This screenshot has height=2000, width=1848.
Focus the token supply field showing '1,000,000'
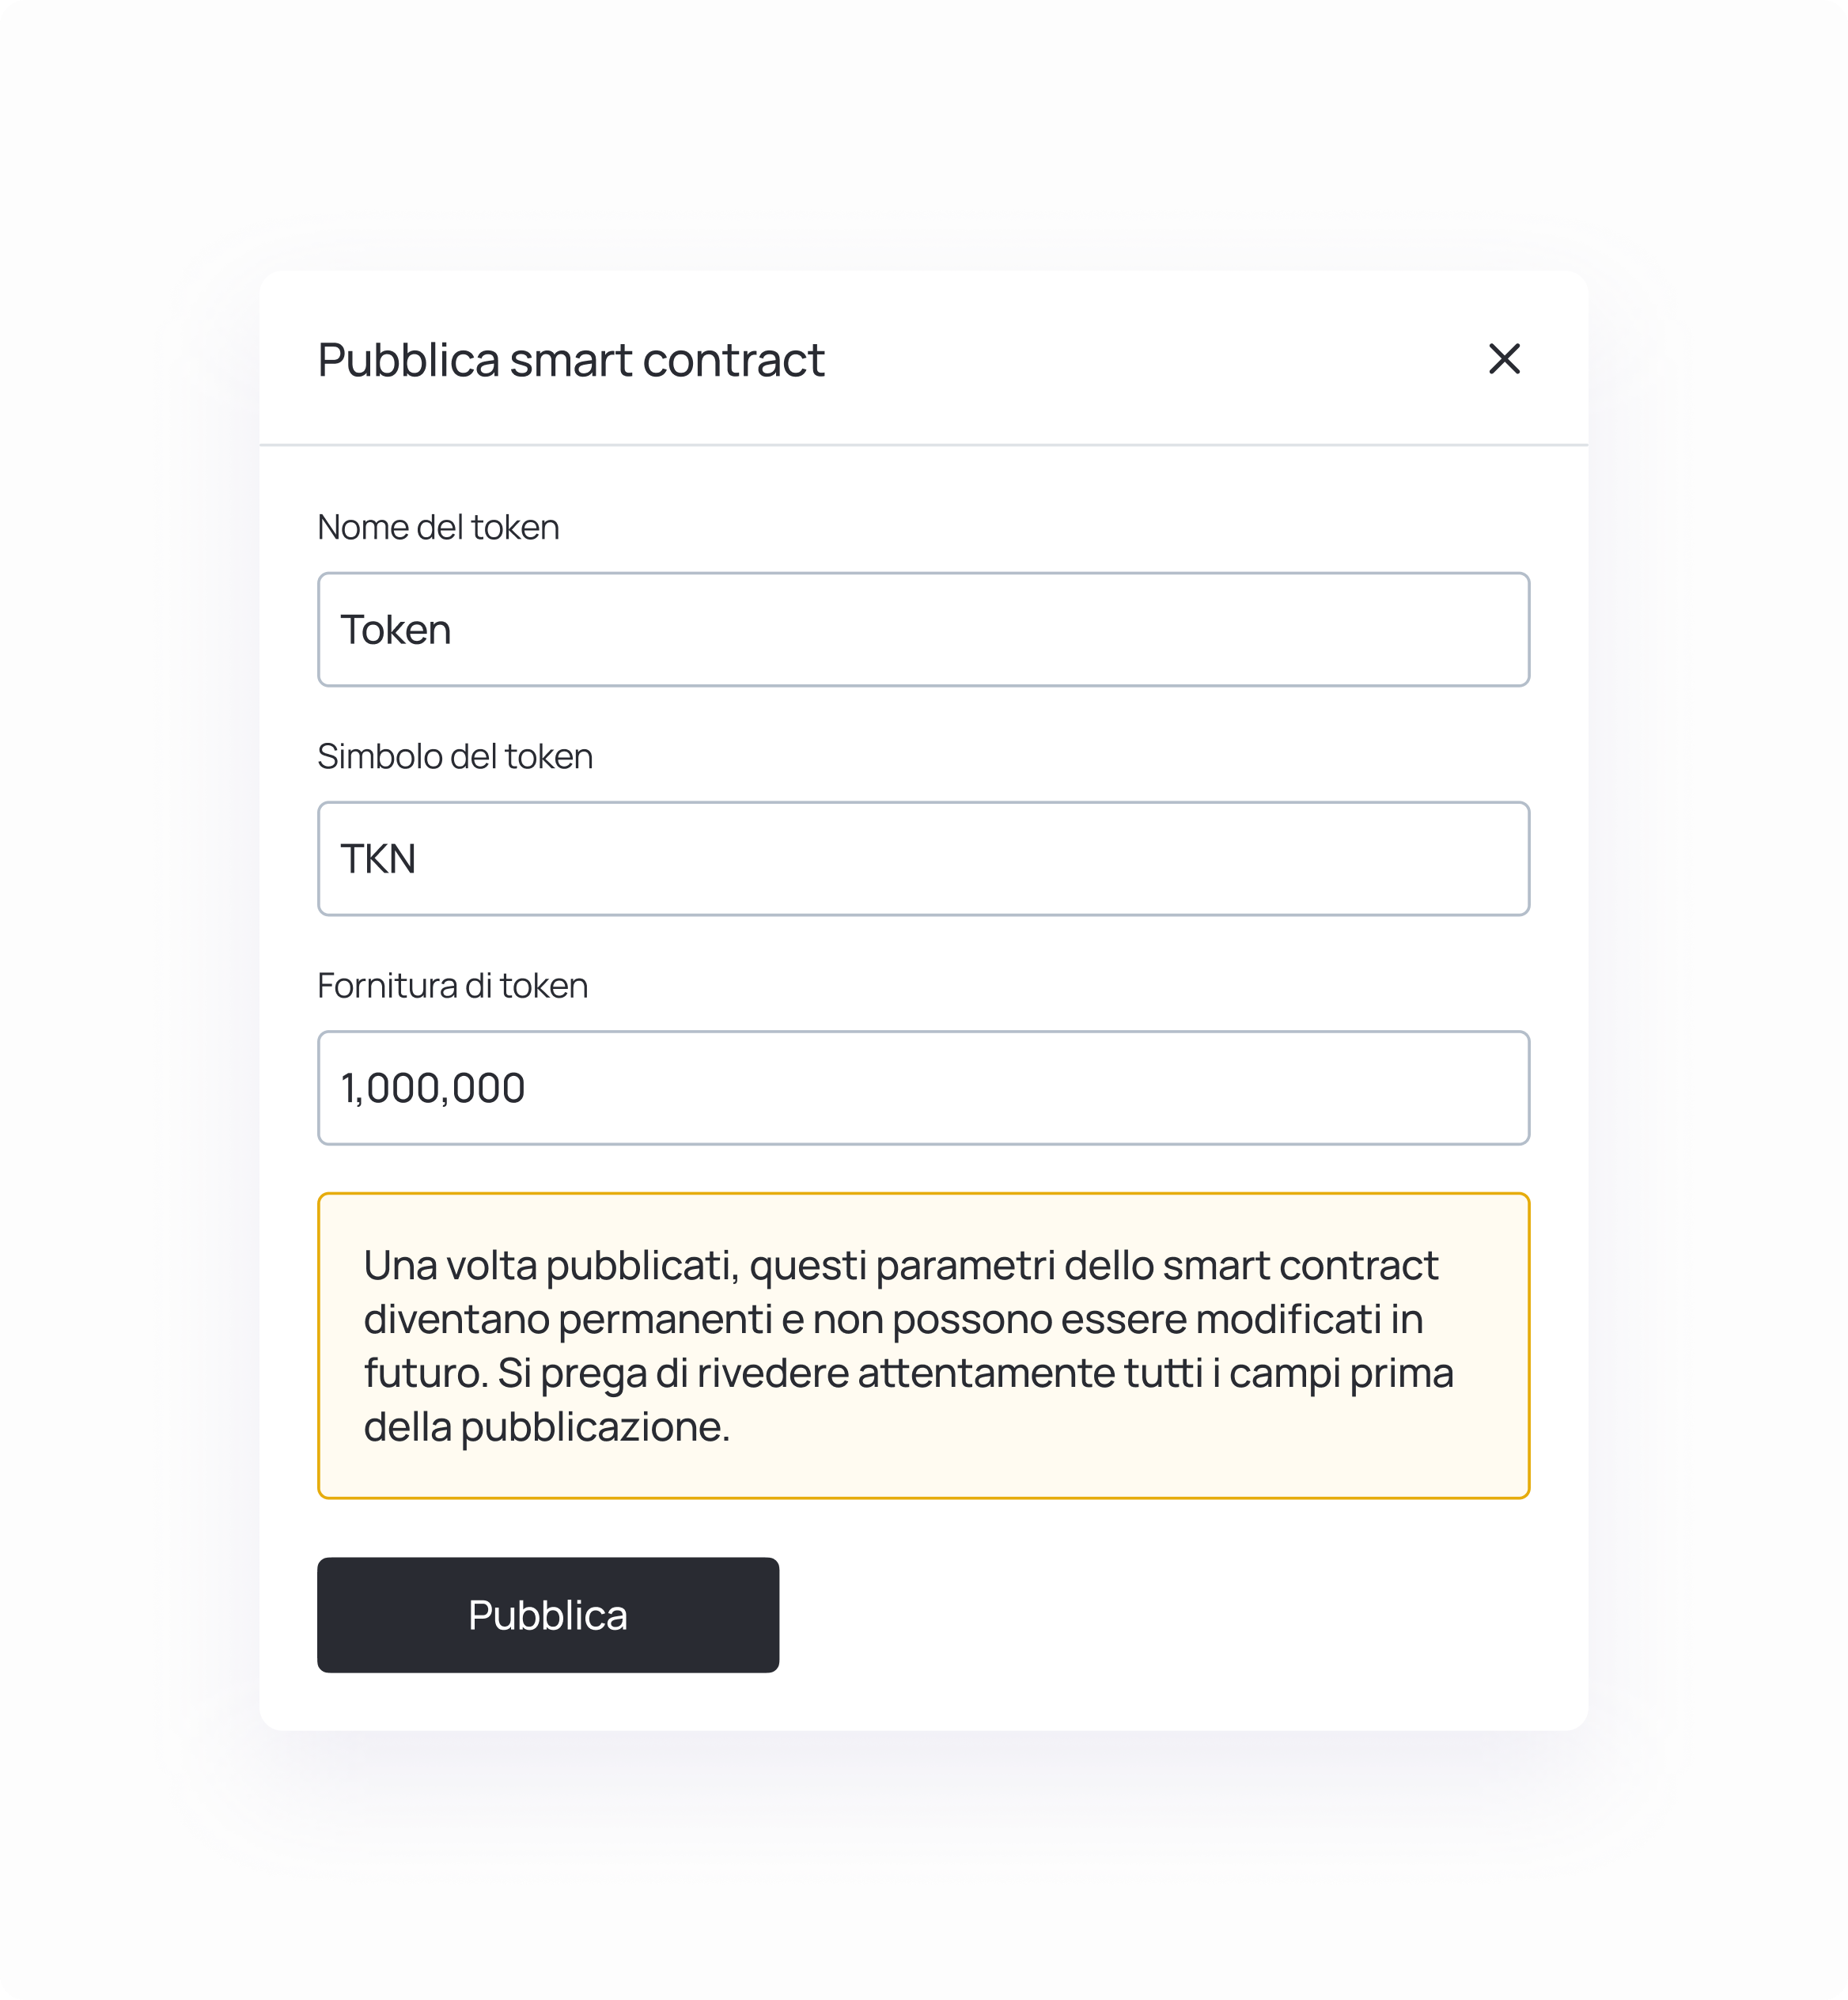coord(922,1087)
